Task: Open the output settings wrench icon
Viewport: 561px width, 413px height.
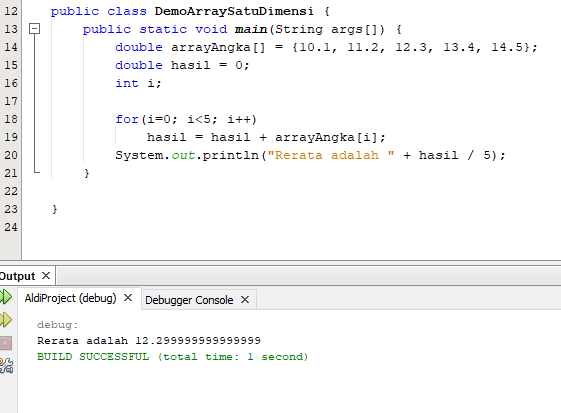Action: click(x=6, y=365)
